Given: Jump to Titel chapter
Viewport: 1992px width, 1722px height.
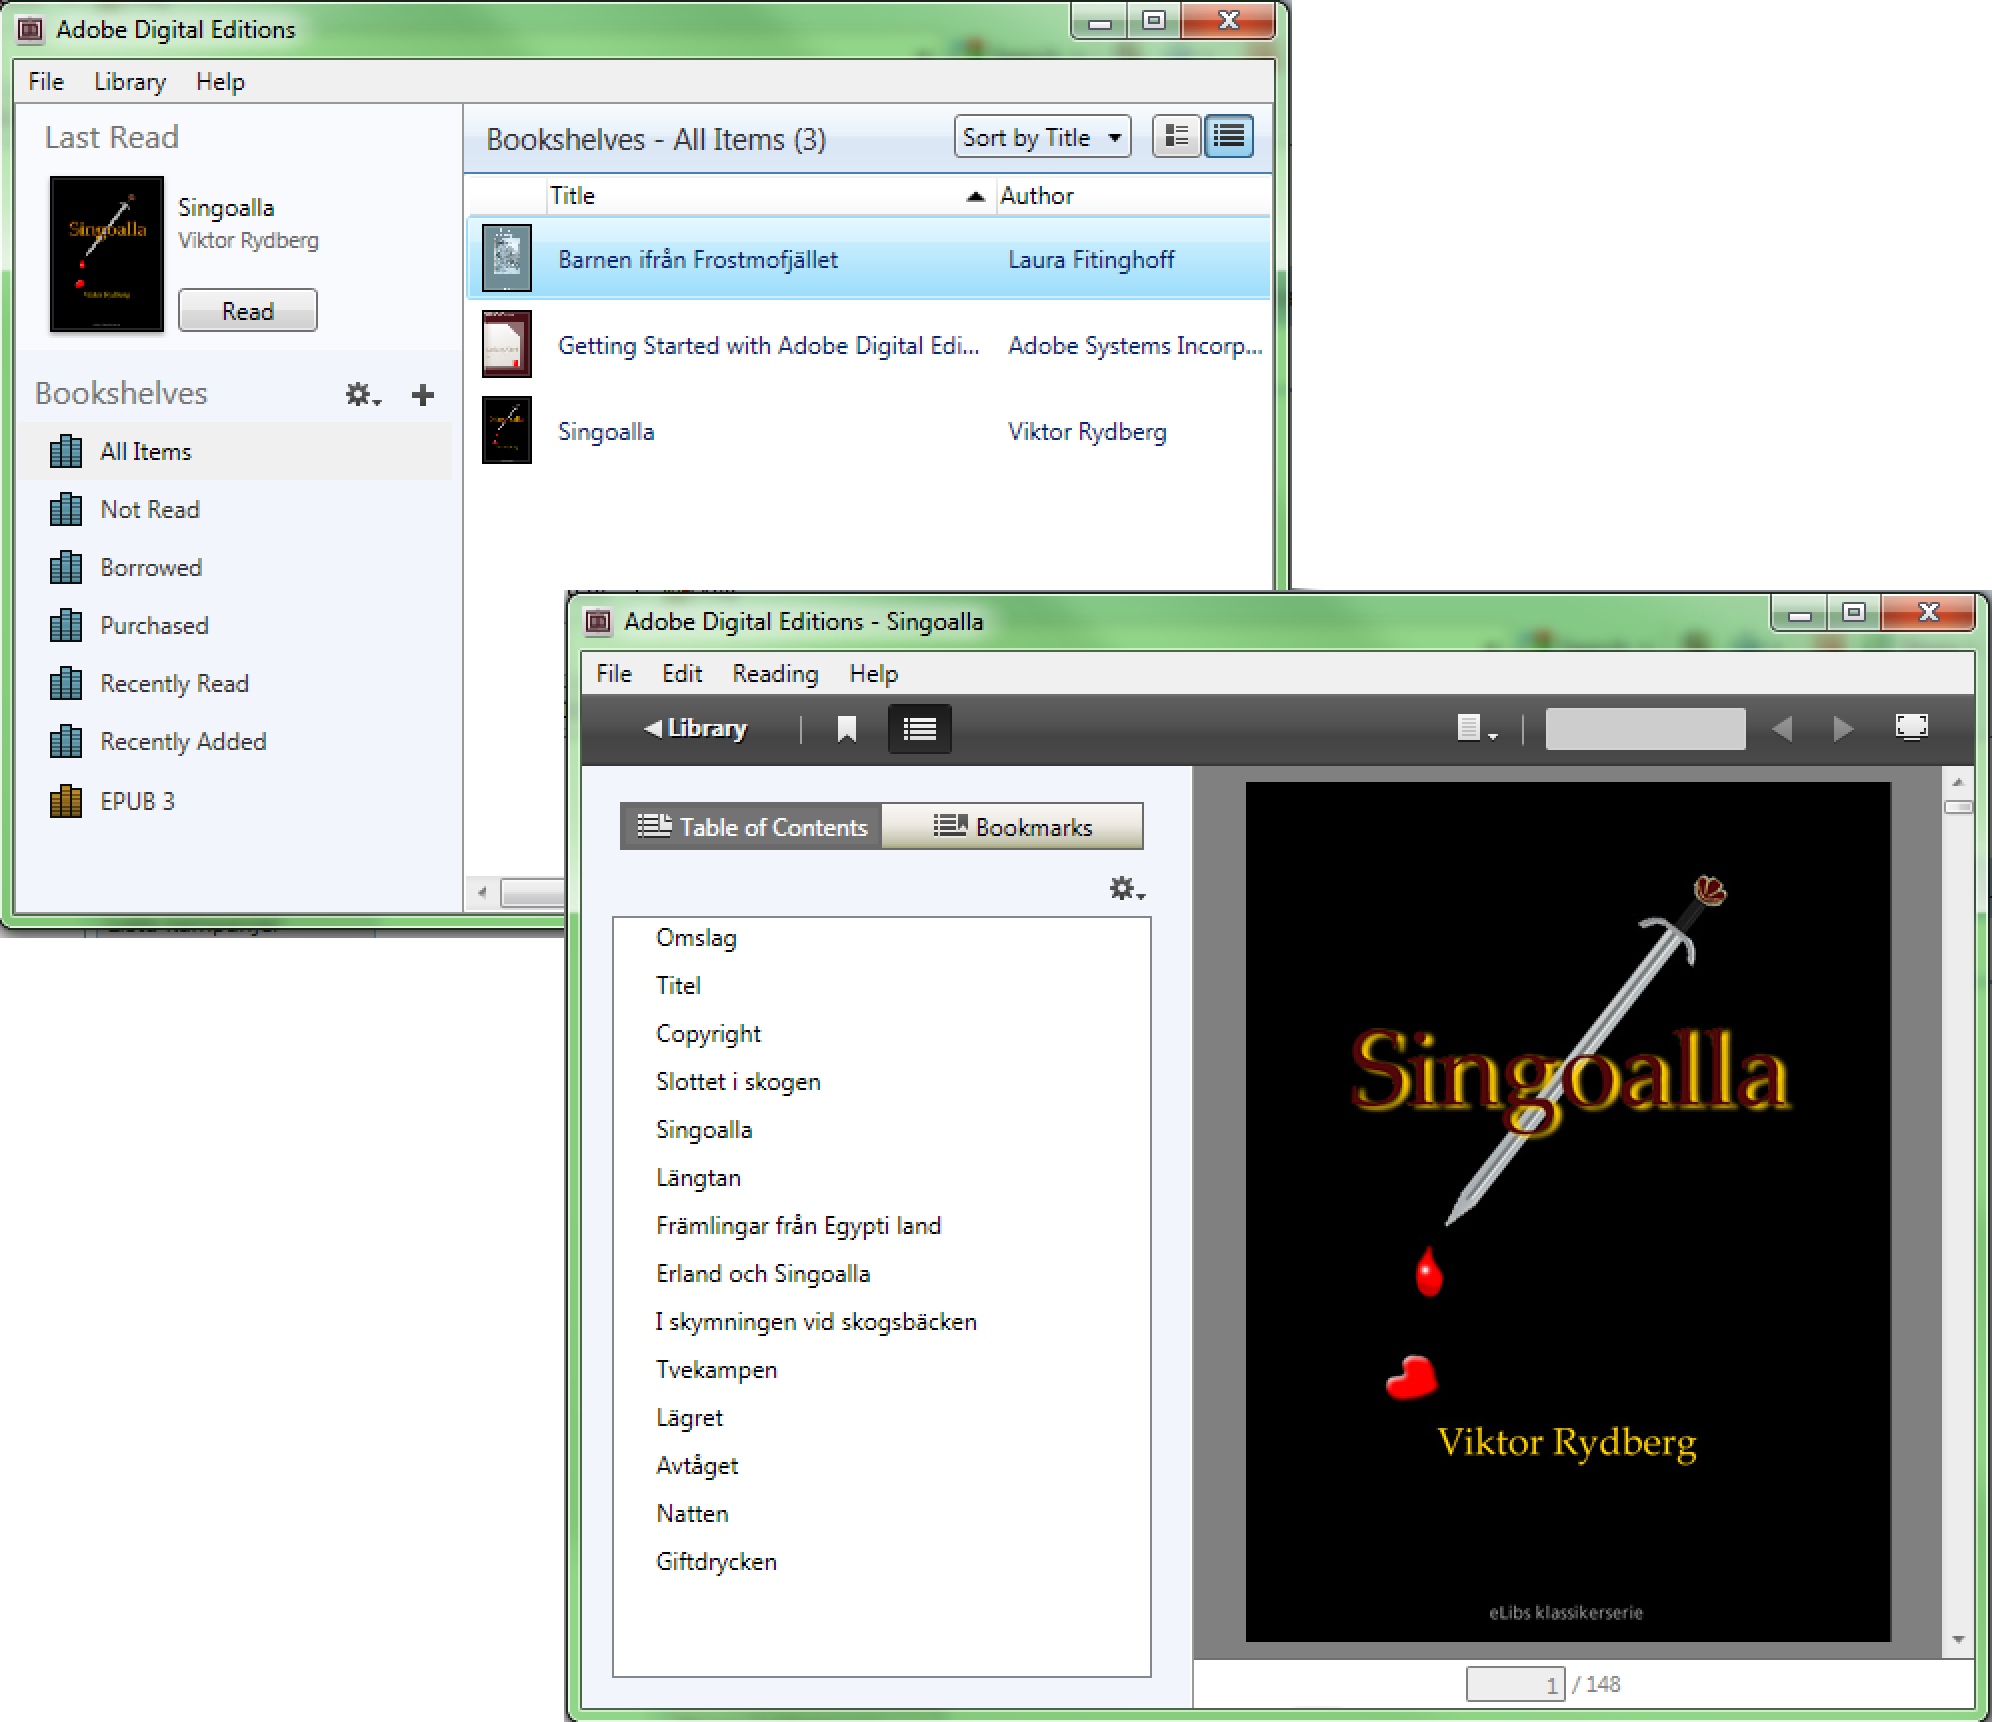Looking at the screenshot, I should [678, 986].
